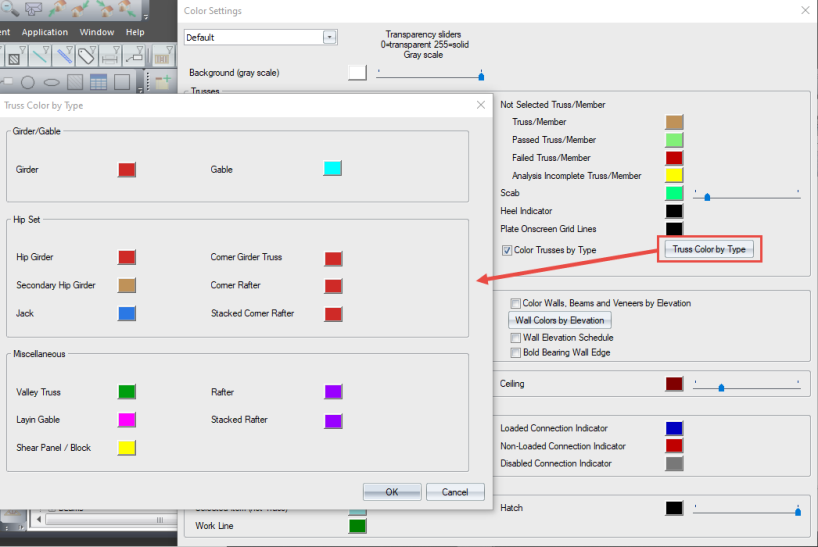The height and width of the screenshot is (547, 818).
Task: Select house view with arrow at upper-left
Action: coord(104,8)
